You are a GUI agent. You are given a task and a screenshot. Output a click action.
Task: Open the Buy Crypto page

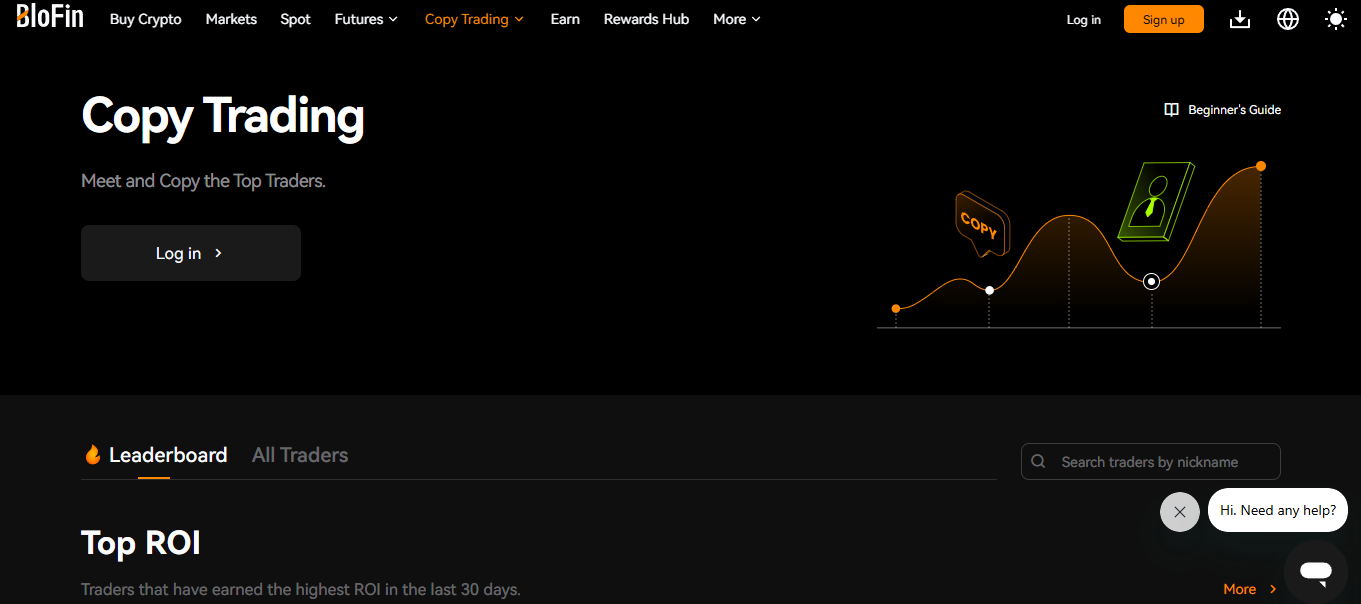click(x=146, y=19)
